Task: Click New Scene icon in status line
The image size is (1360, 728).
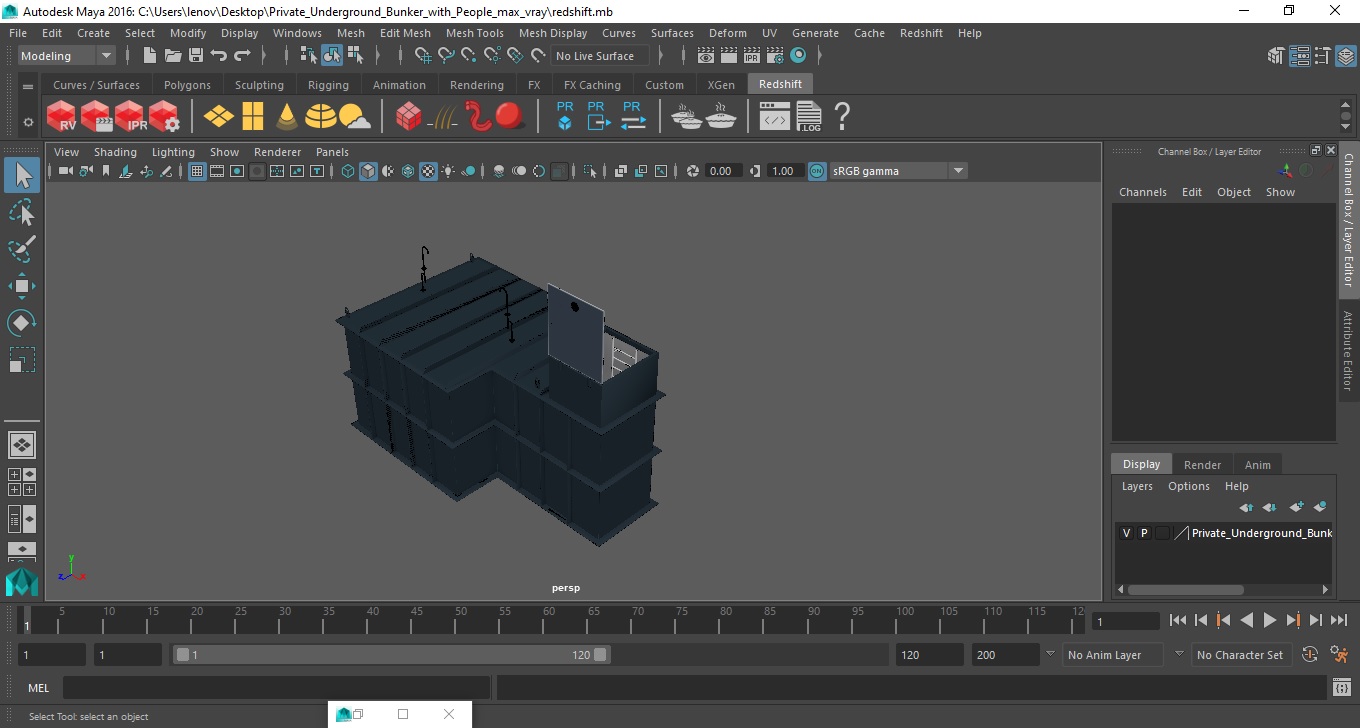Action: coord(150,56)
